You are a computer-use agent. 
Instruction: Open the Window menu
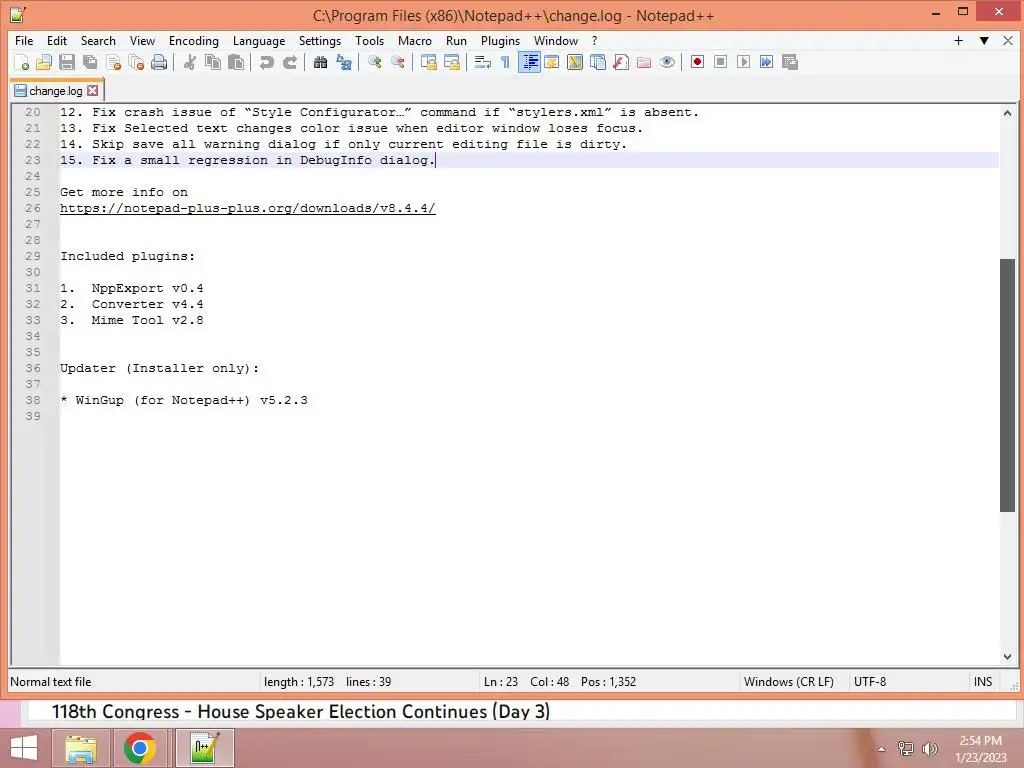click(x=556, y=40)
